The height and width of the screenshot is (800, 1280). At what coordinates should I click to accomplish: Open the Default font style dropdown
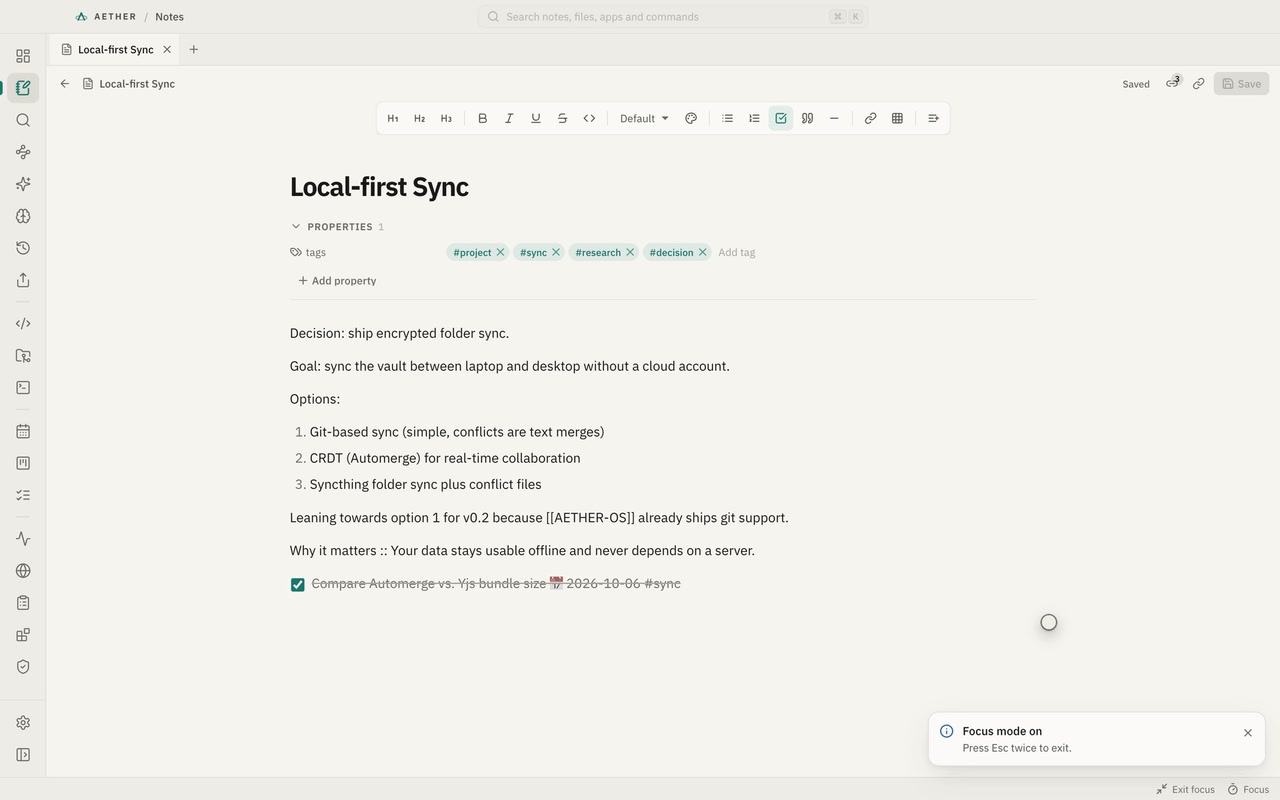point(644,118)
